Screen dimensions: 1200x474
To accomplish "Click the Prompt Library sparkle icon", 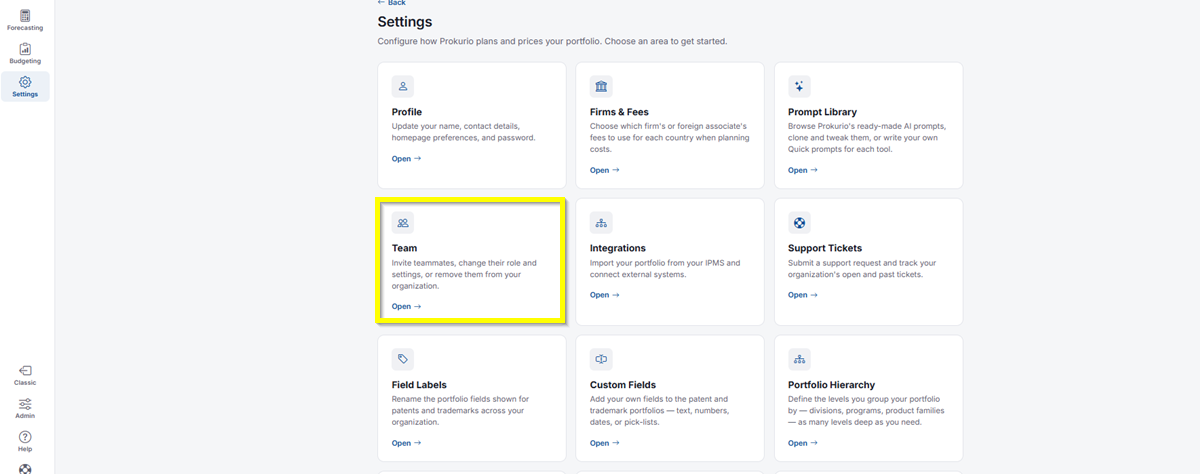I will coord(799,86).
